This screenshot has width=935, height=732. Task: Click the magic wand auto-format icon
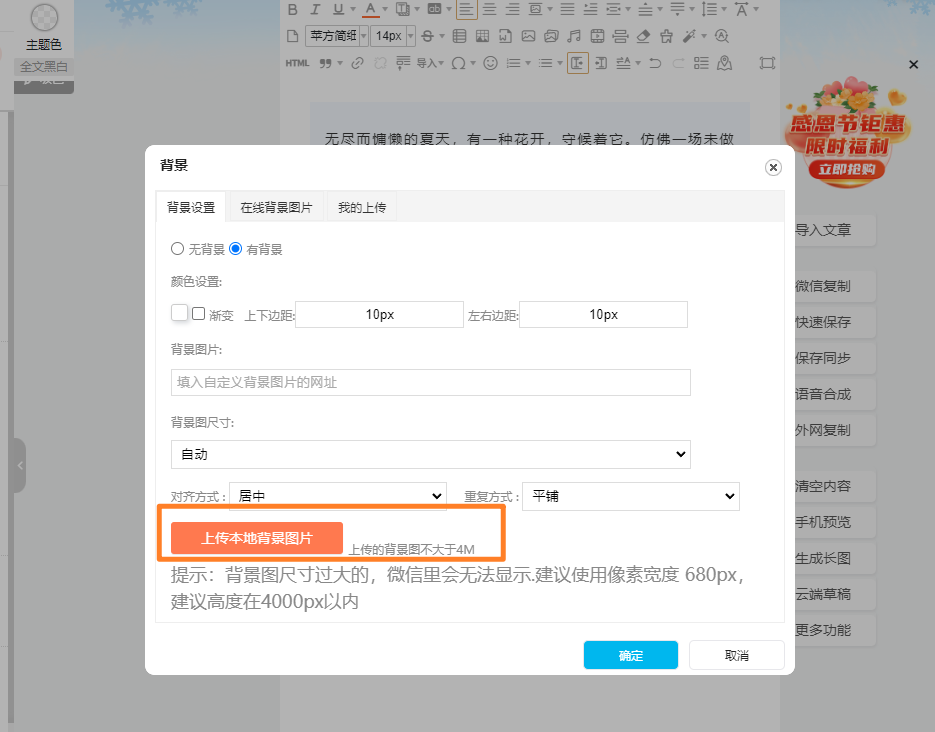click(x=689, y=36)
